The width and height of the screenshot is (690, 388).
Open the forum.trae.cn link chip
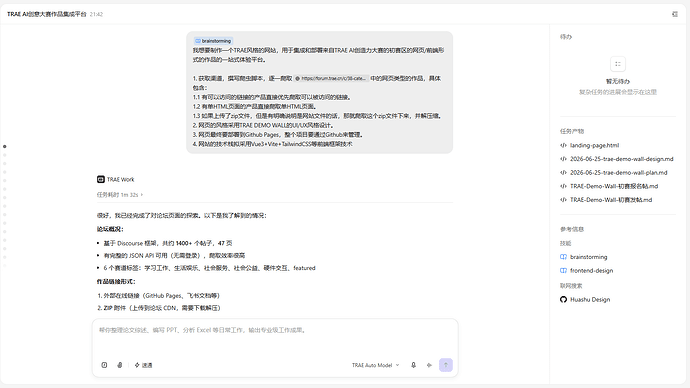pos(331,78)
